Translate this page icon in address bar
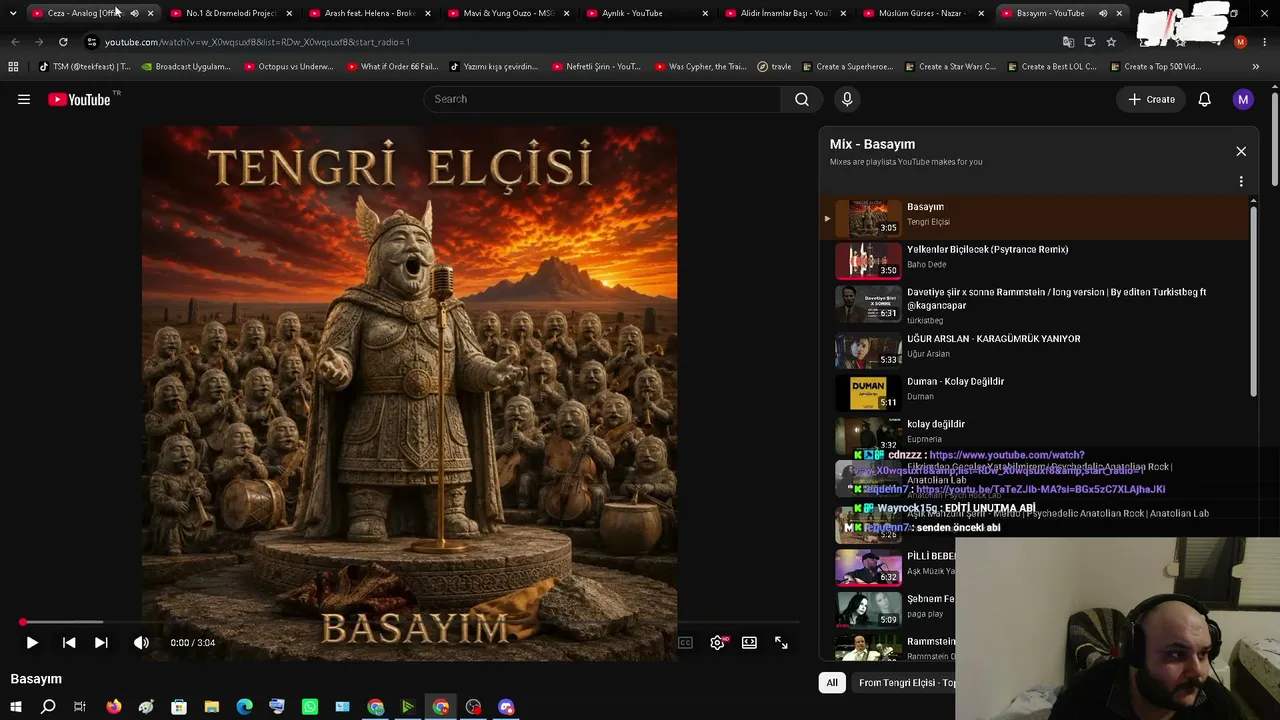Image resolution: width=1280 pixels, height=720 pixels. (x=1068, y=42)
